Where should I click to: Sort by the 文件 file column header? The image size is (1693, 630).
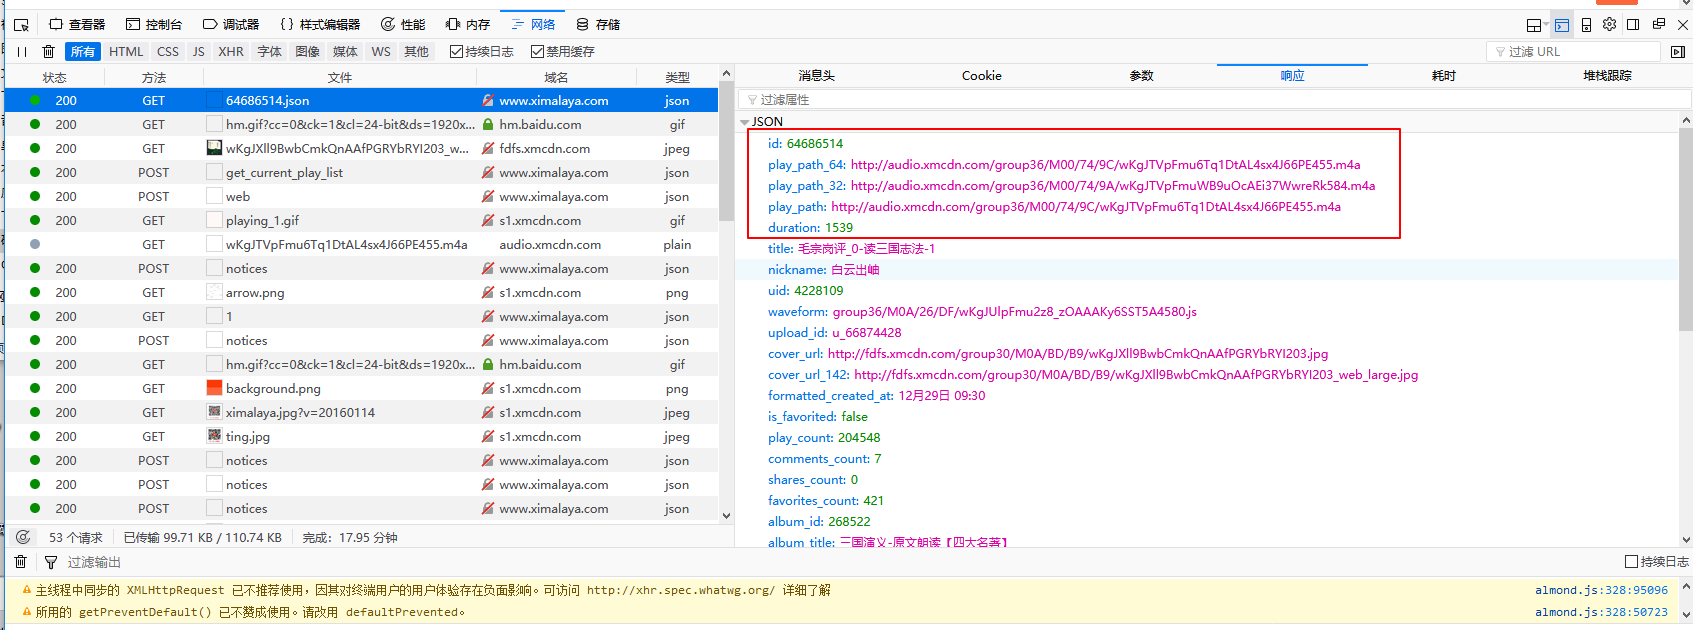coord(340,77)
